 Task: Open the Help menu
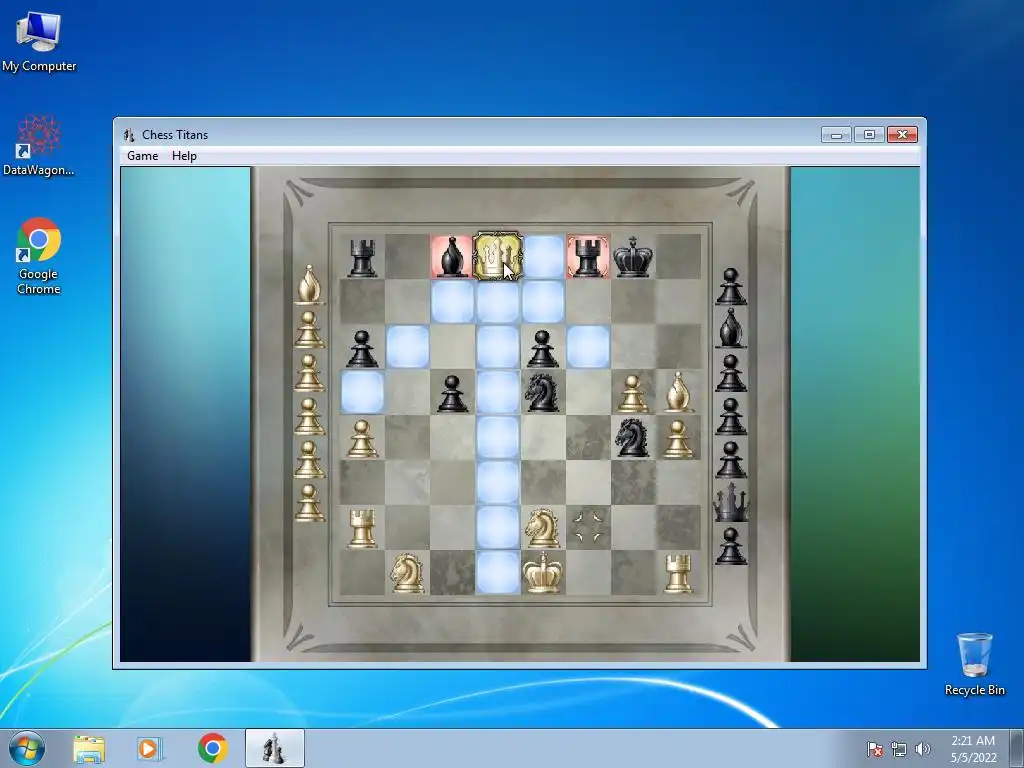click(184, 156)
